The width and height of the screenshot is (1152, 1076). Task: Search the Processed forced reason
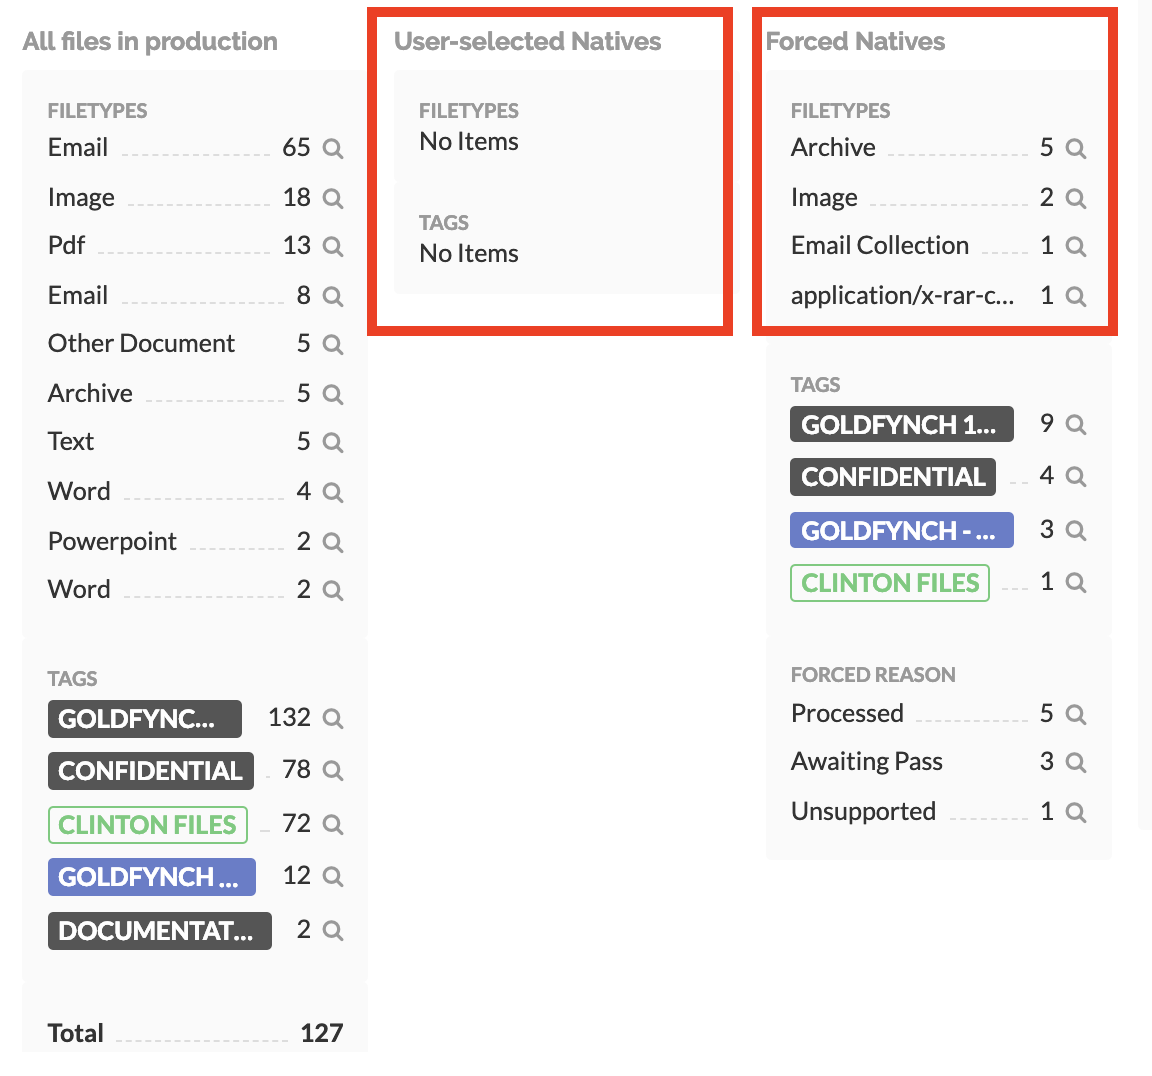pyautogui.click(x=1075, y=713)
